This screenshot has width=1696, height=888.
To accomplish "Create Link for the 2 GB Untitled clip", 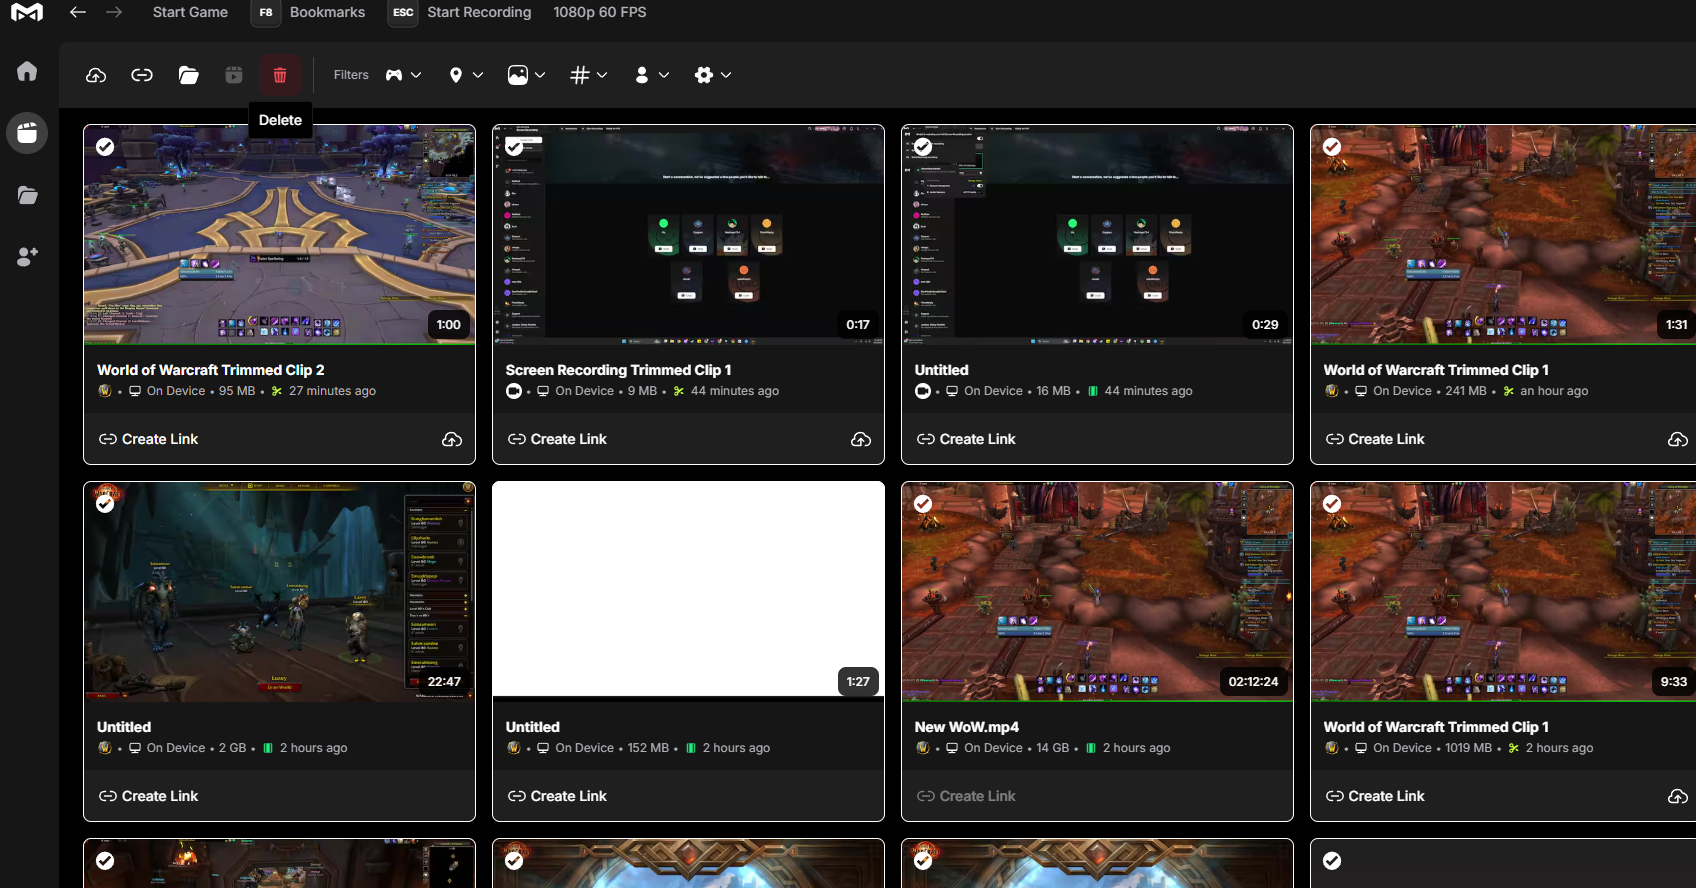I will pyautogui.click(x=148, y=796).
